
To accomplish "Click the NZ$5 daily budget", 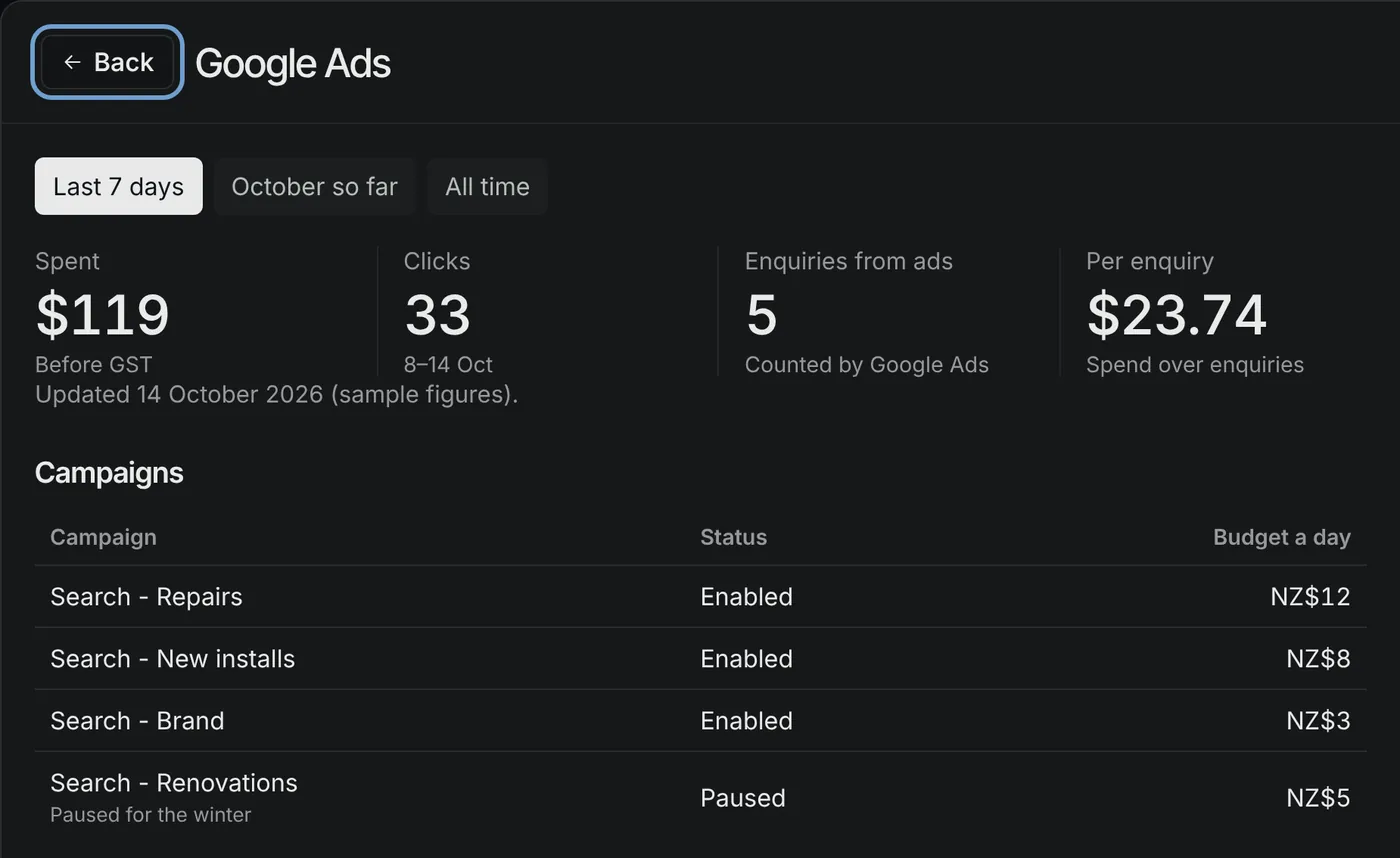I will [x=1318, y=798].
